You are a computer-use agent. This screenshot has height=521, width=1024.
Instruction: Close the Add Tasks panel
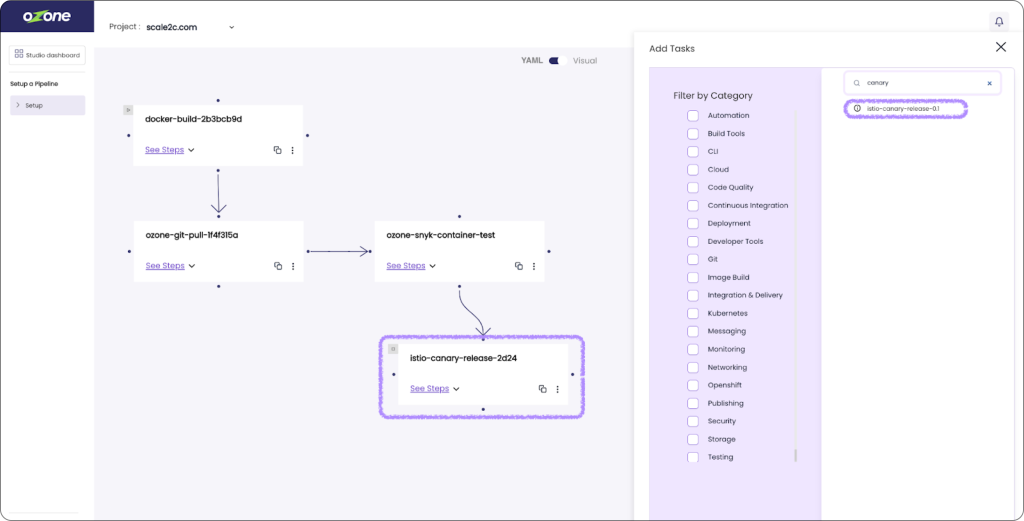click(1000, 47)
